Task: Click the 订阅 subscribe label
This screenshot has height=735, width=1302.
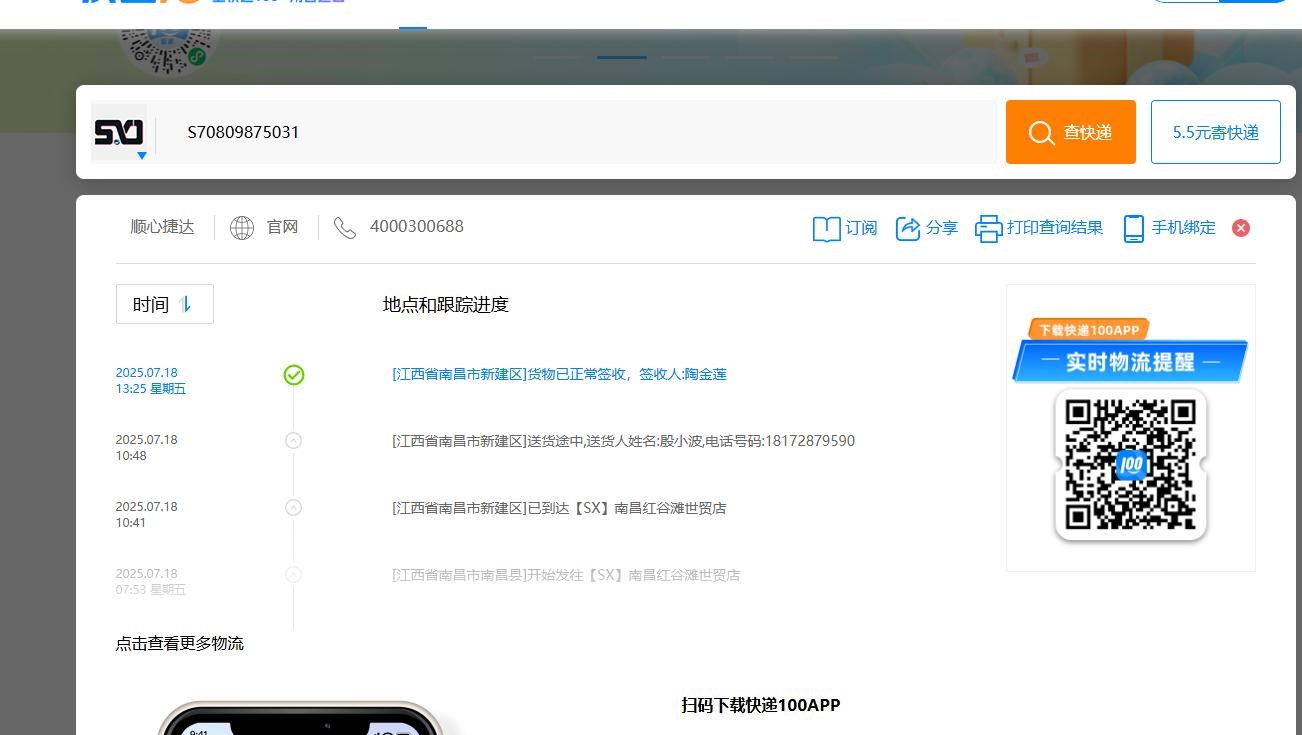Action: [861, 228]
